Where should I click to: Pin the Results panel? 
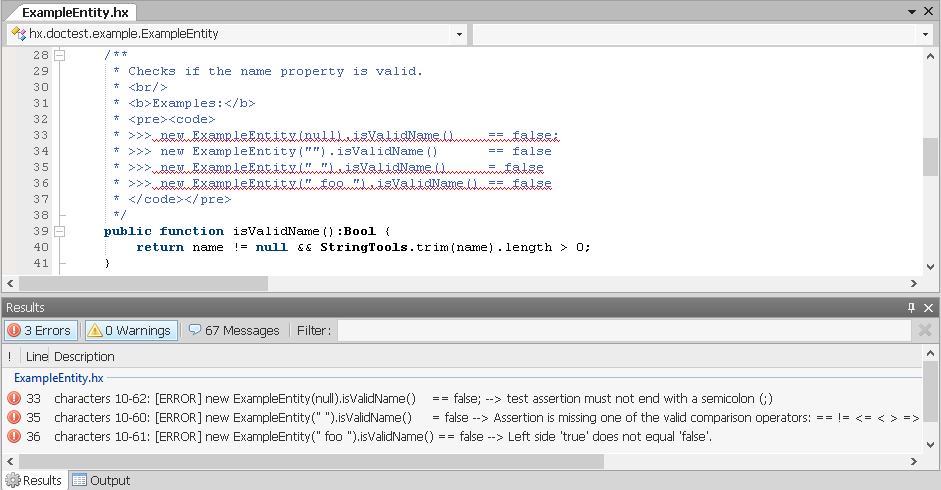tap(911, 307)
